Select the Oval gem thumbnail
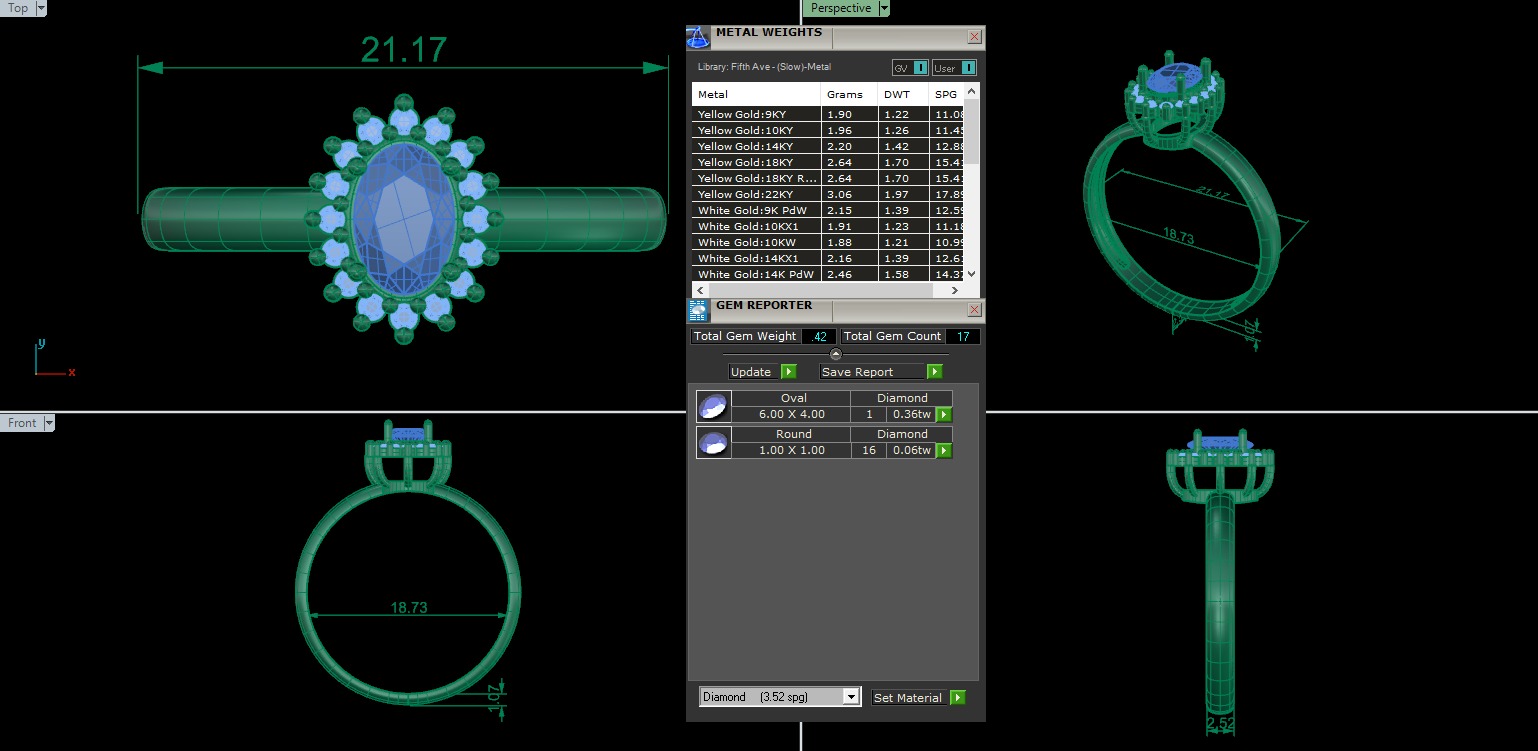This screenshot has height=751, width=1538. [x=713, y=407]
